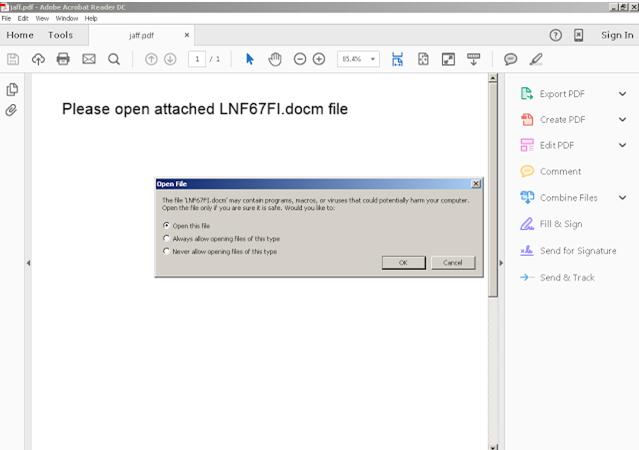Viewport: 639px width, 450px height.
Task: Click Cancel in Open File dialog
Action: click(x=453, y=263)
